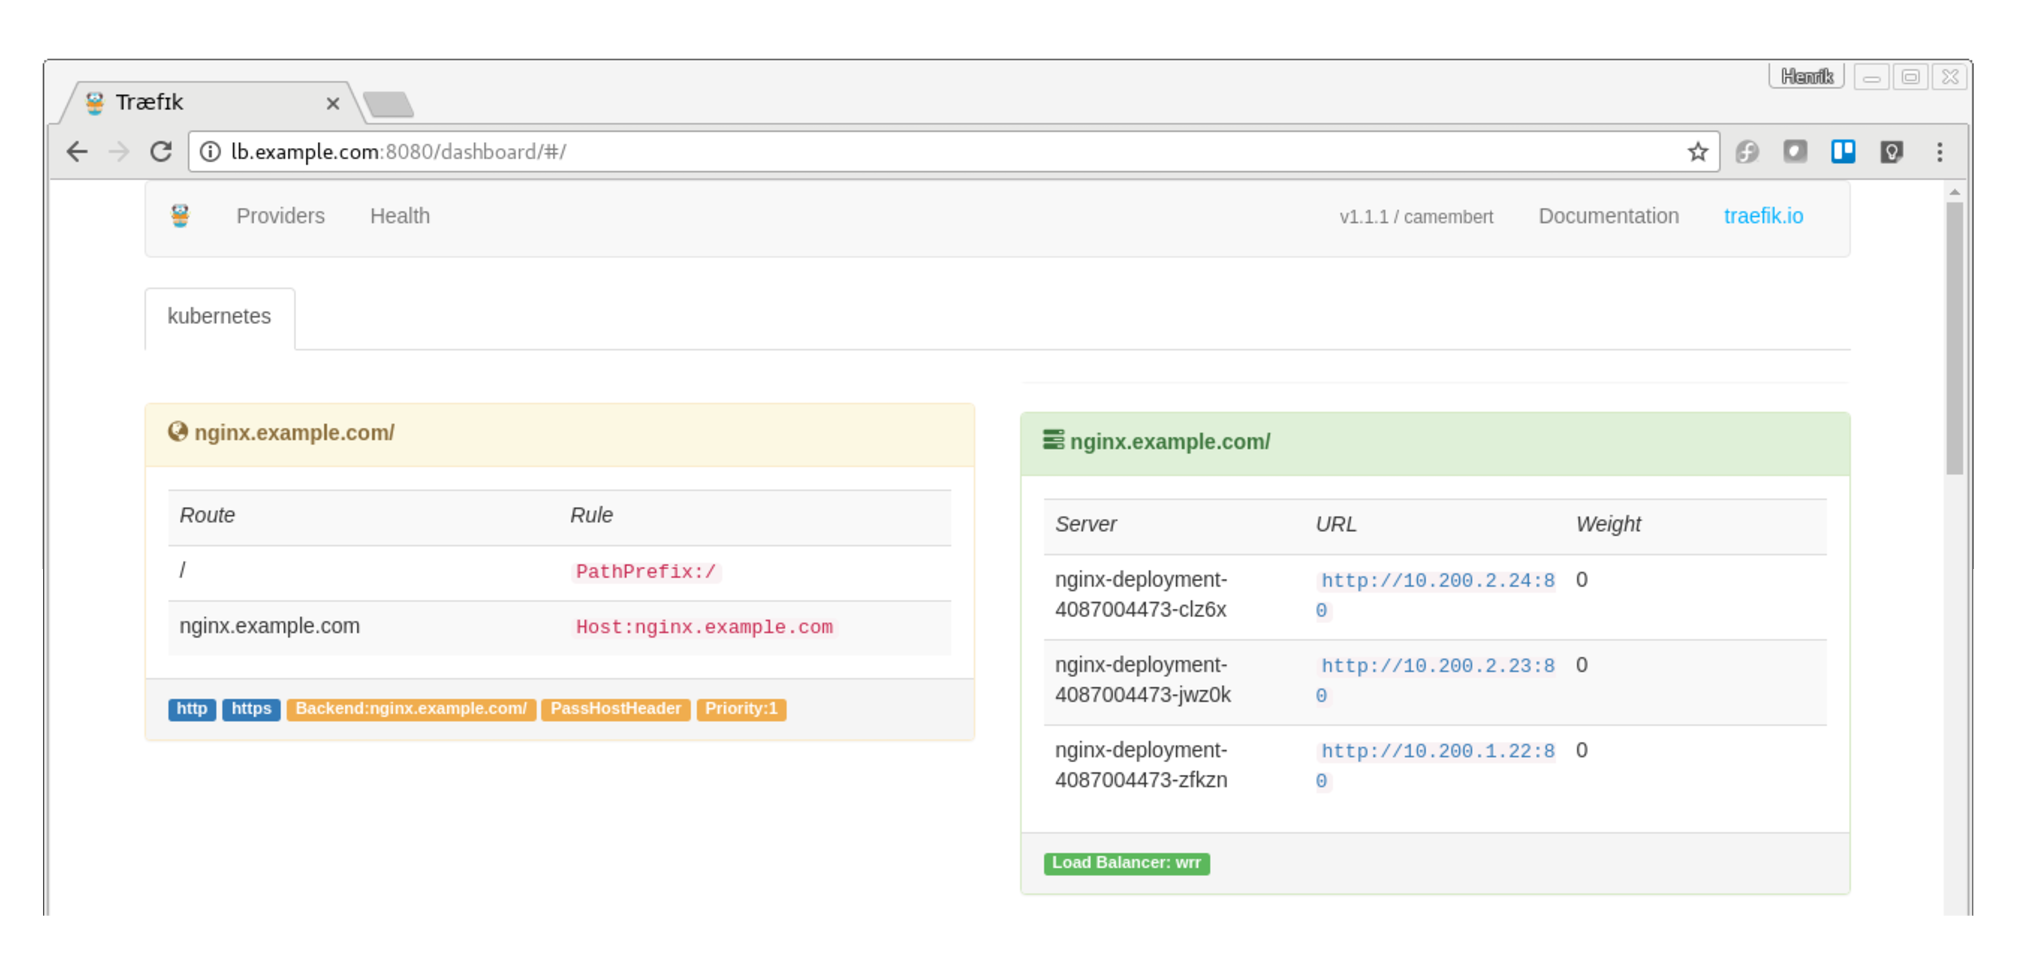The width and height of the screenshot is (2030, 978).
Task: Click the nginx.example.com route cell
Action: tap(269, 626)
